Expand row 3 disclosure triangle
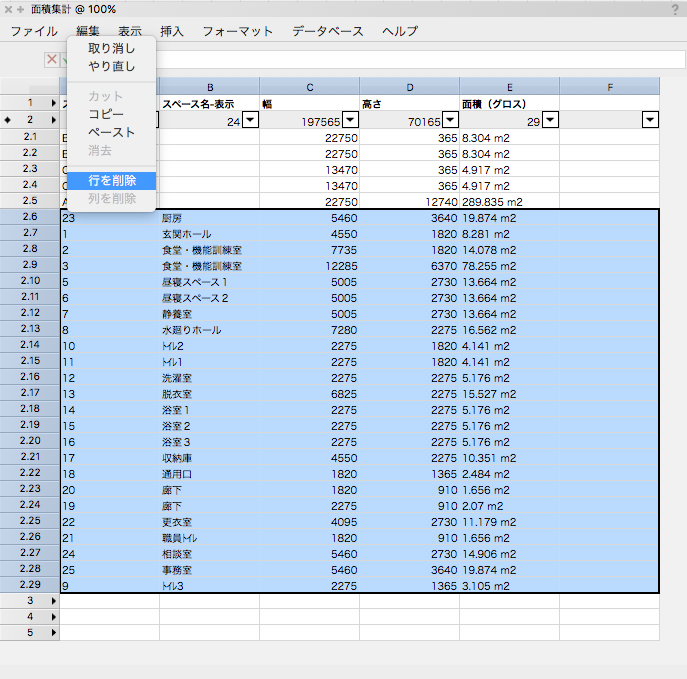The image size is (687, 679). 53,601
